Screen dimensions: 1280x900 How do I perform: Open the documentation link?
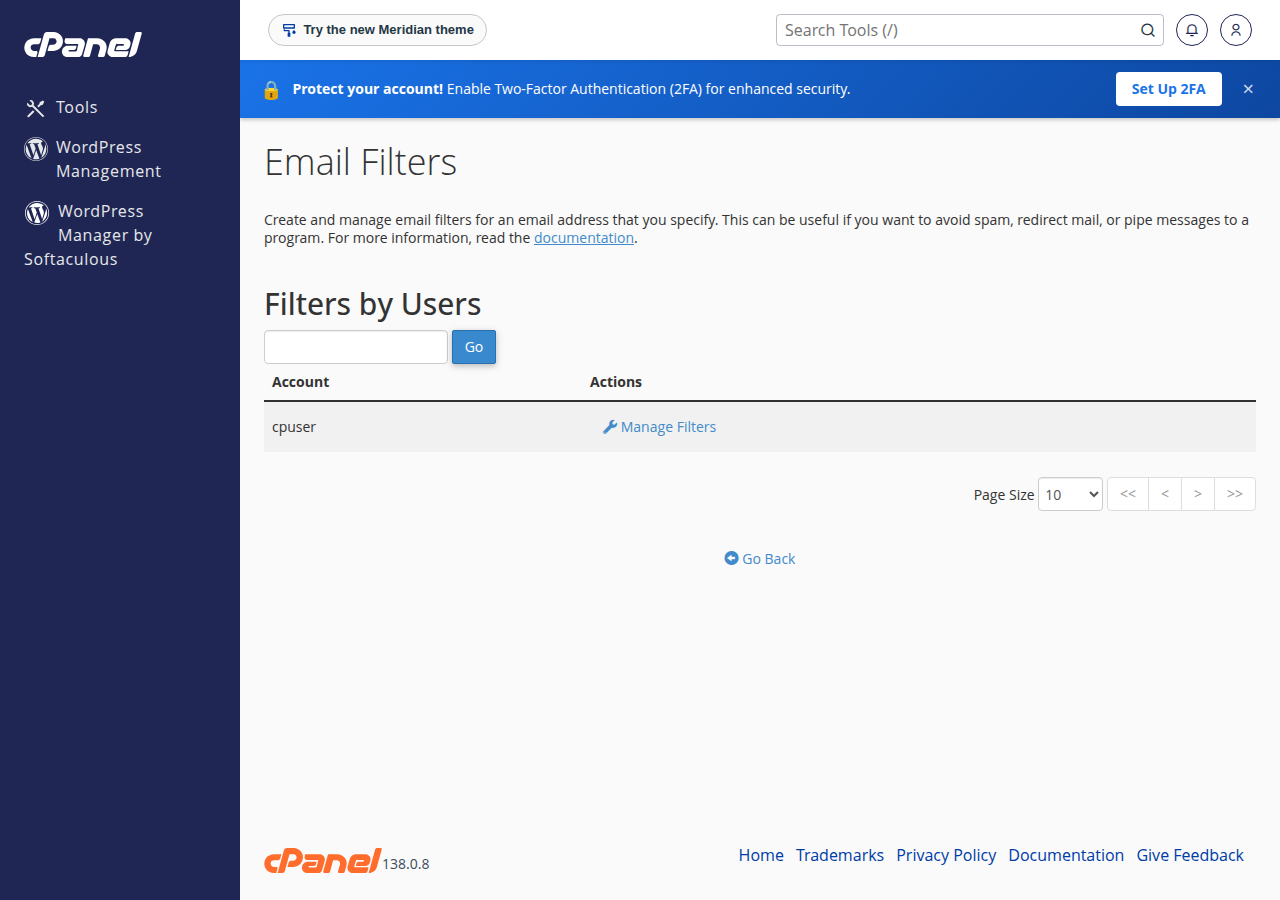pyautogui.click(x=584, y=238)
